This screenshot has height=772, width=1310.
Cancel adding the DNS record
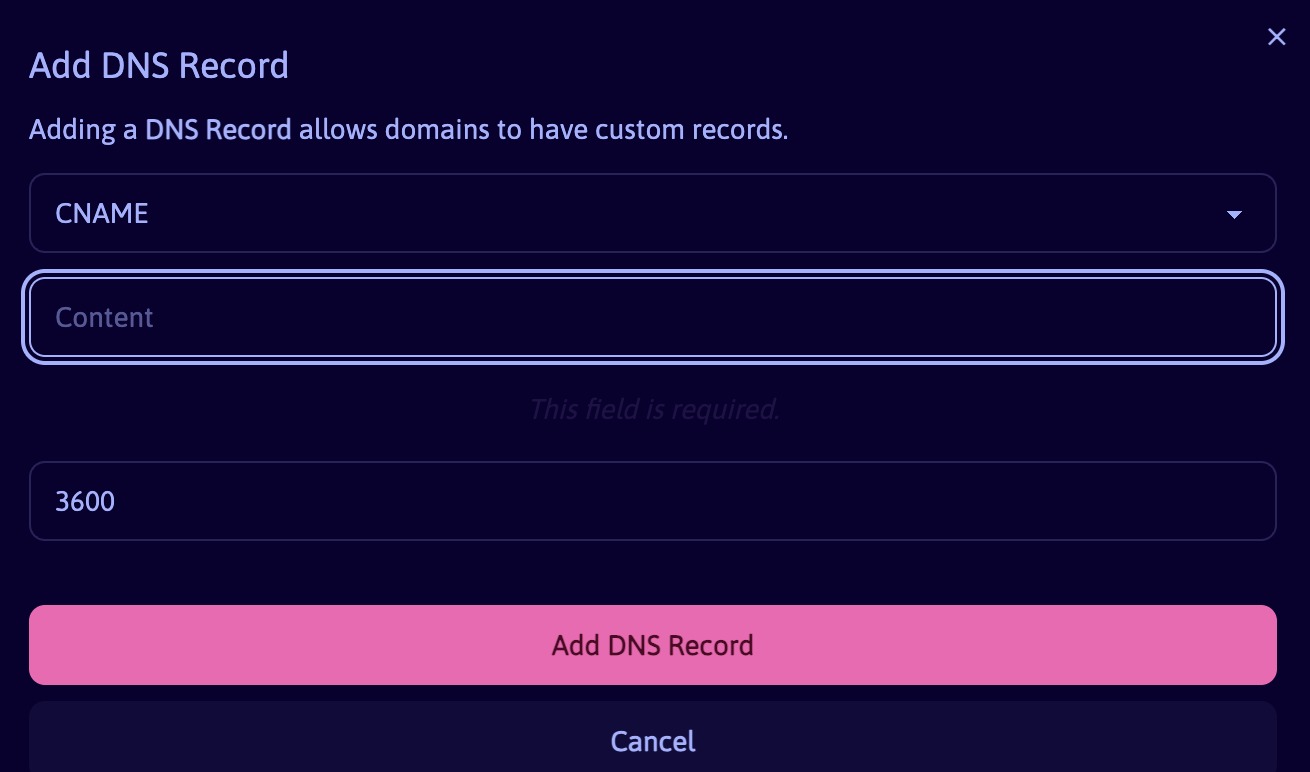point(653,741)
